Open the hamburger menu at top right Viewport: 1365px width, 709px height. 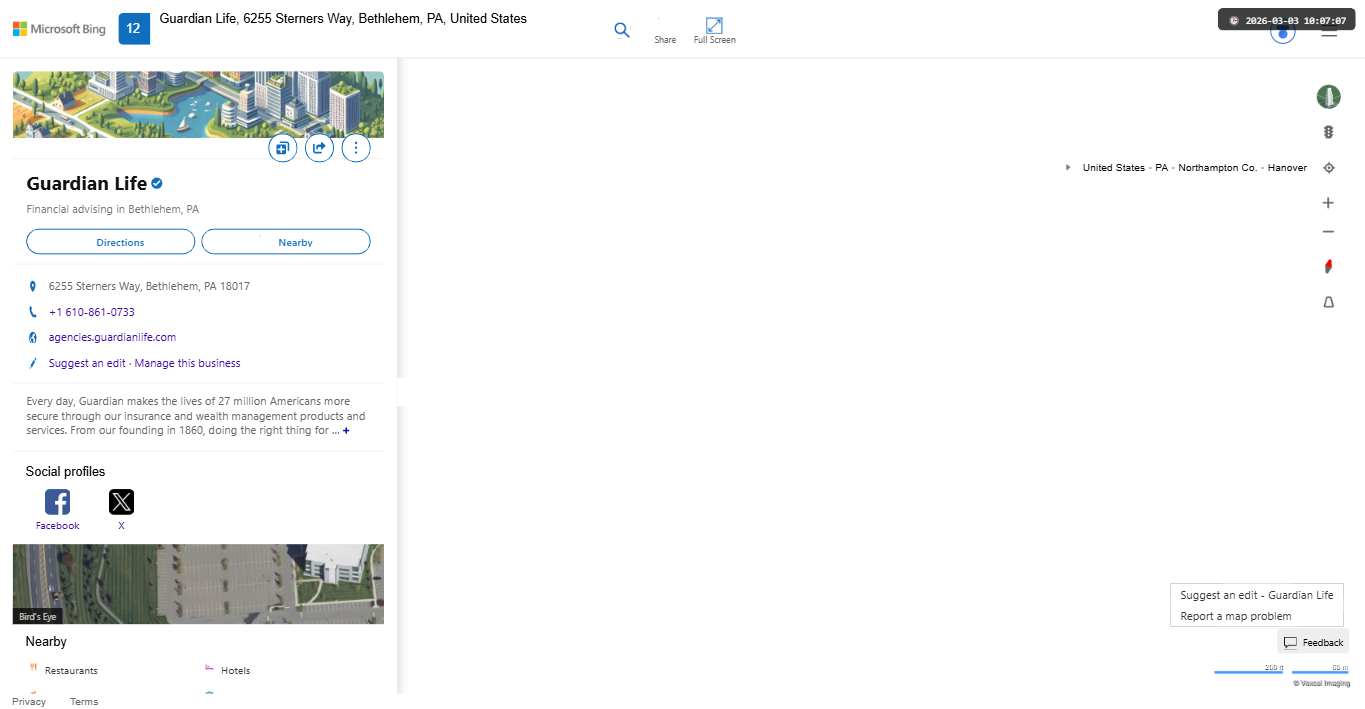(x=1329, y=31)
